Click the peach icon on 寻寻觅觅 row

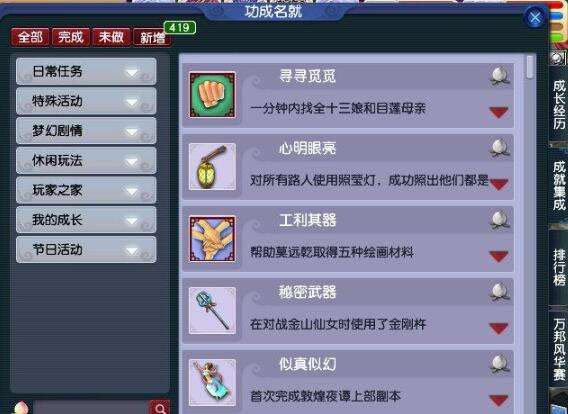(500, 75)
